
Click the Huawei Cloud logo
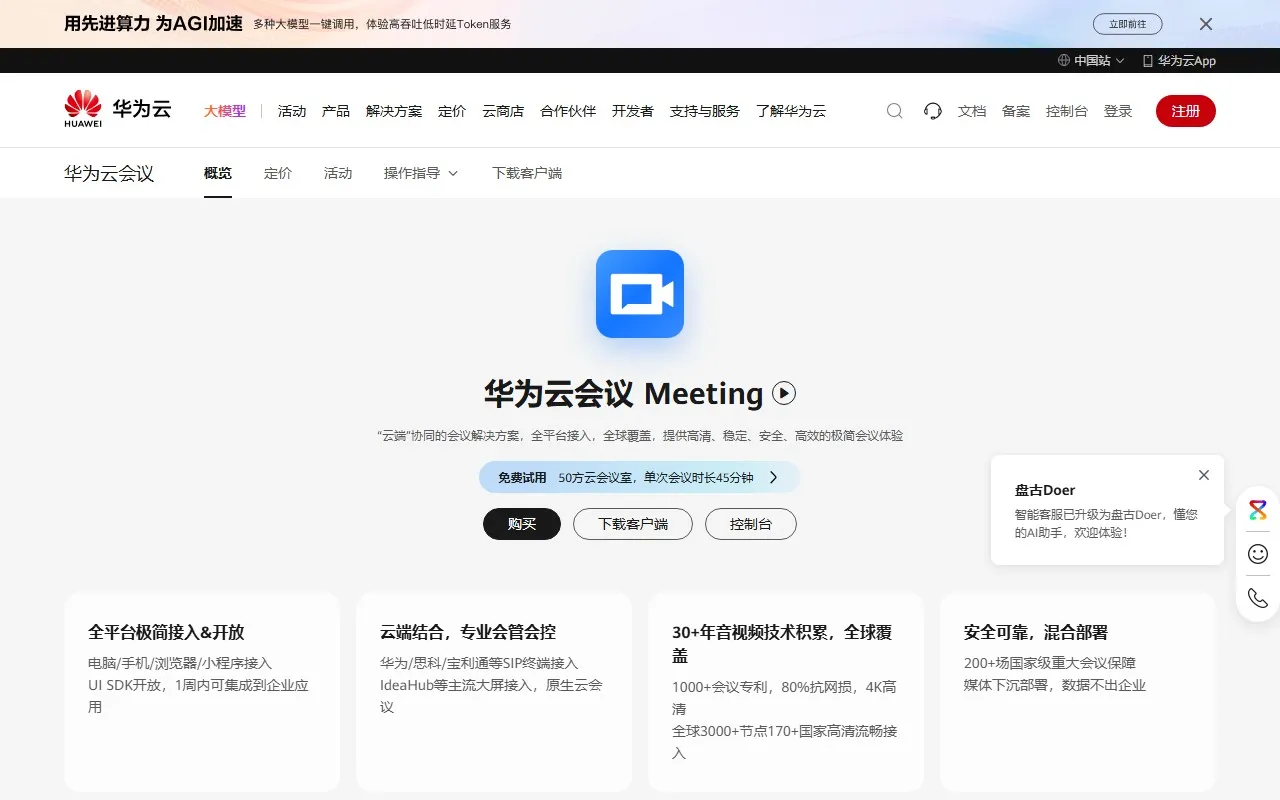coord(116,108)
